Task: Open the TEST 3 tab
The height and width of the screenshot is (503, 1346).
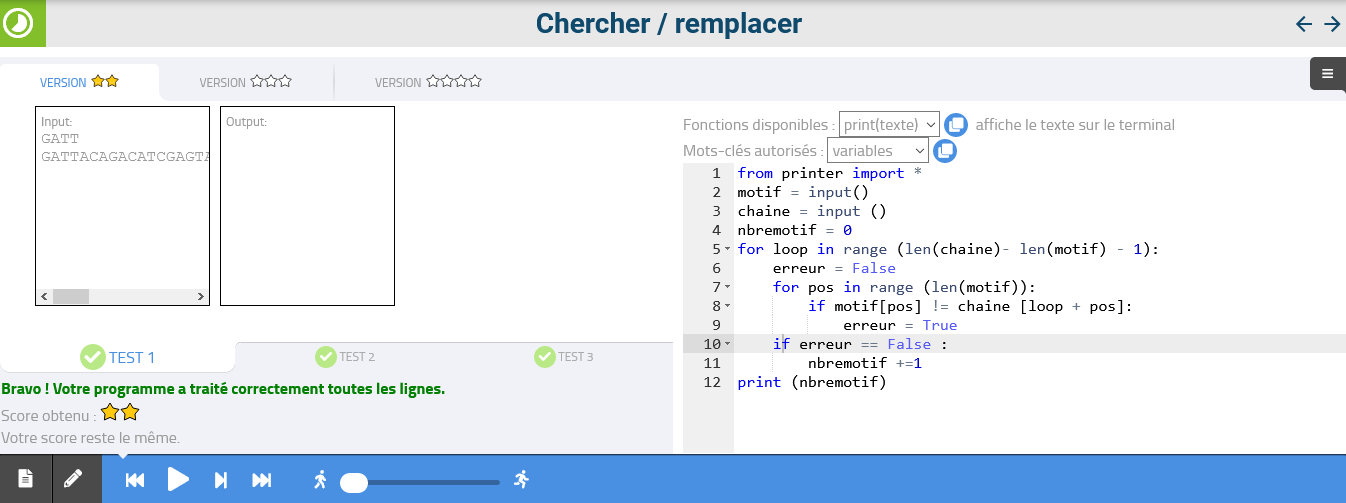Action: 564,357
